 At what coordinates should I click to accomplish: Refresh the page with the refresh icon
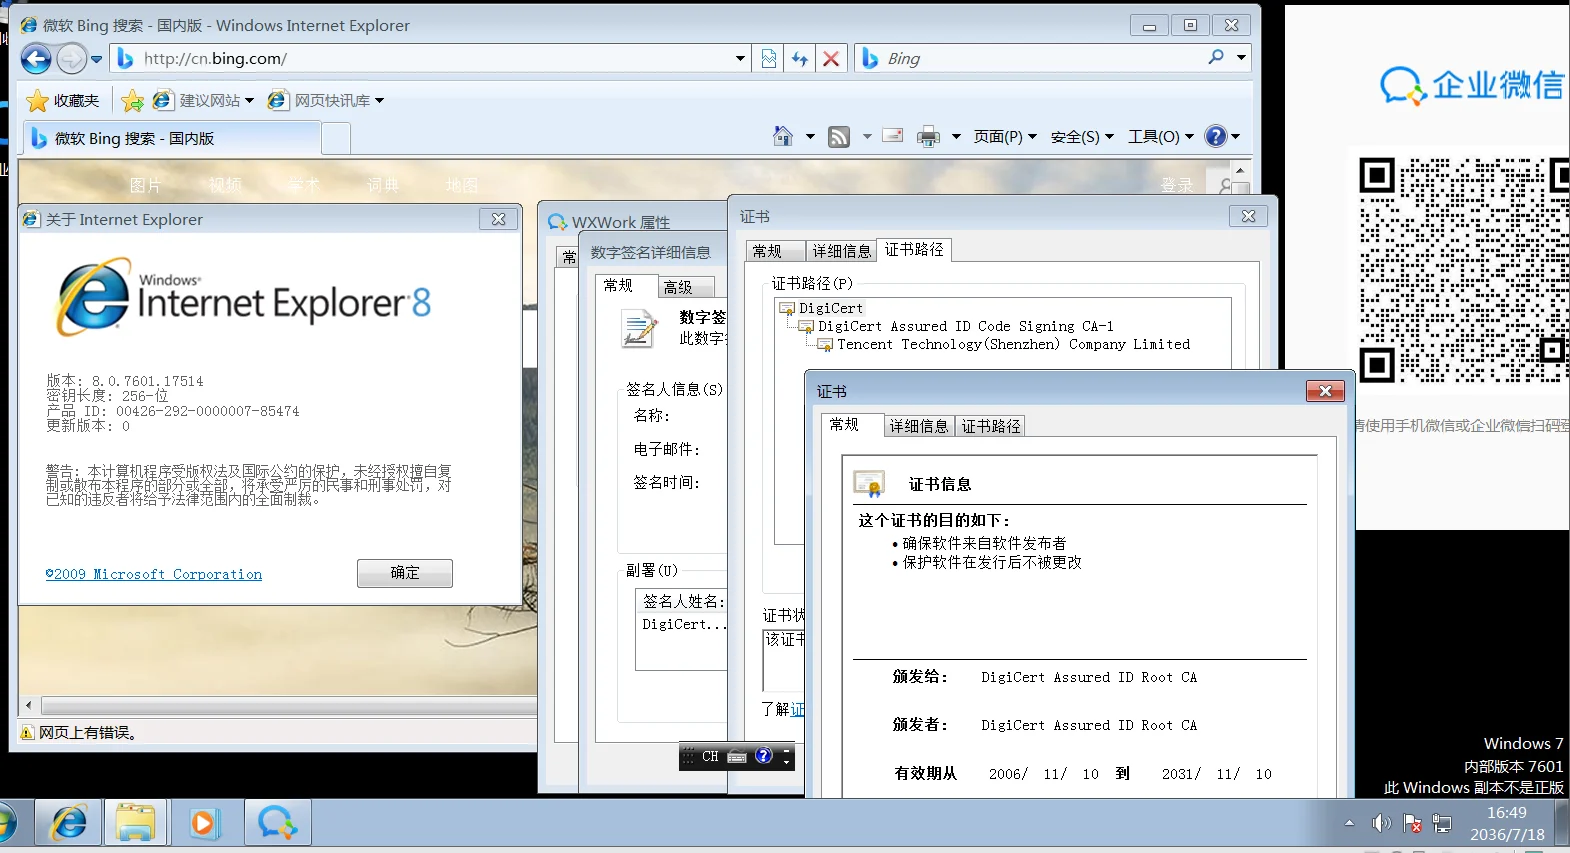pyautogui.click(x=800, y=59)
